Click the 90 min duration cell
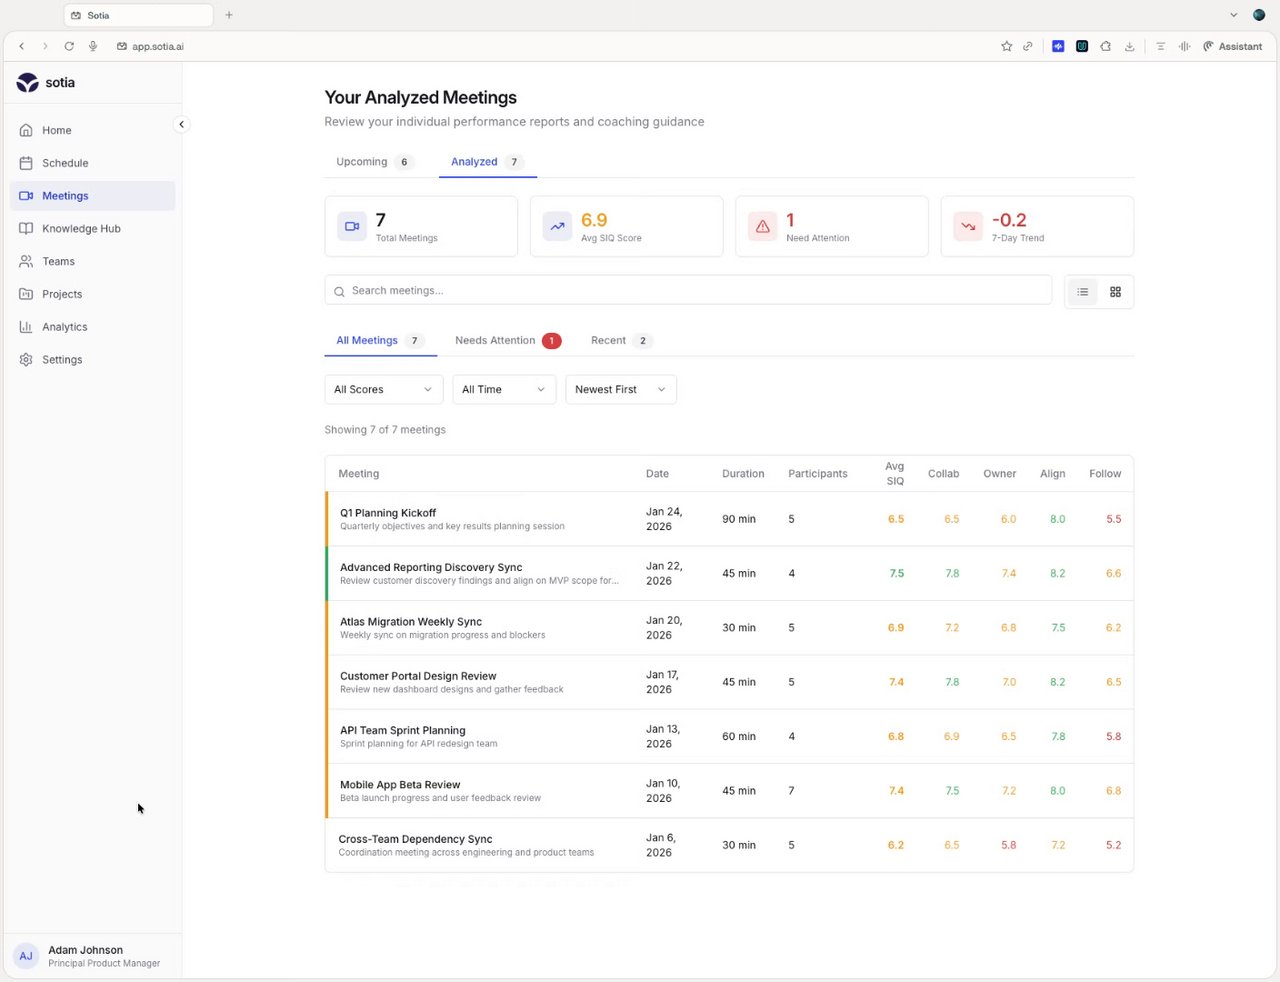The image size is (1280, 982). pyautogui.click(x=739, y=520)
